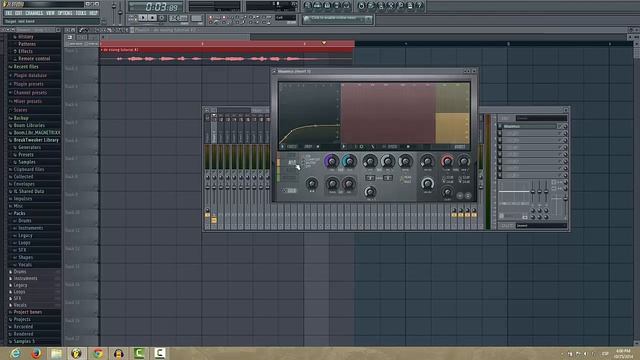
Task: Open the HELP menu
Action: [93, 13]
